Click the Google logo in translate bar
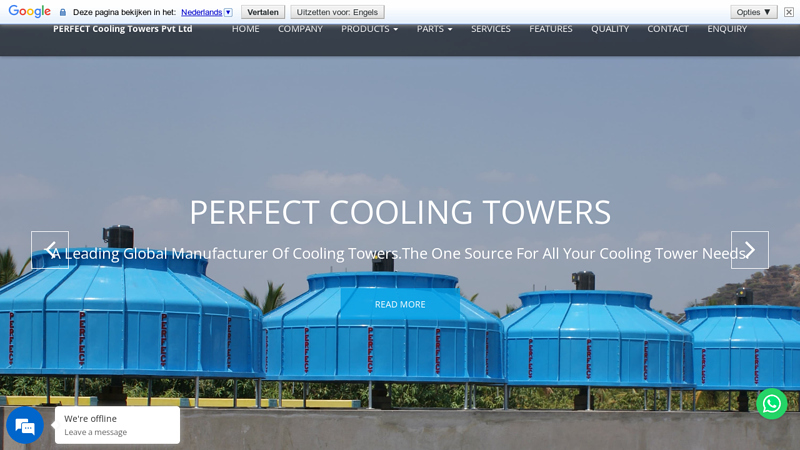 point(30,11)
